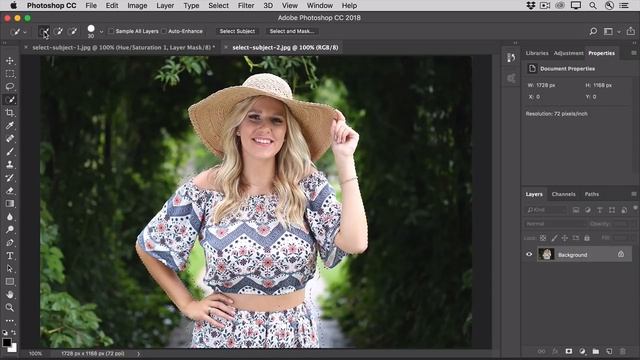Open Edit Toolbar three-dots menu
The height and width of the screenshot is (360, 640).
click(x=10, y=321)
